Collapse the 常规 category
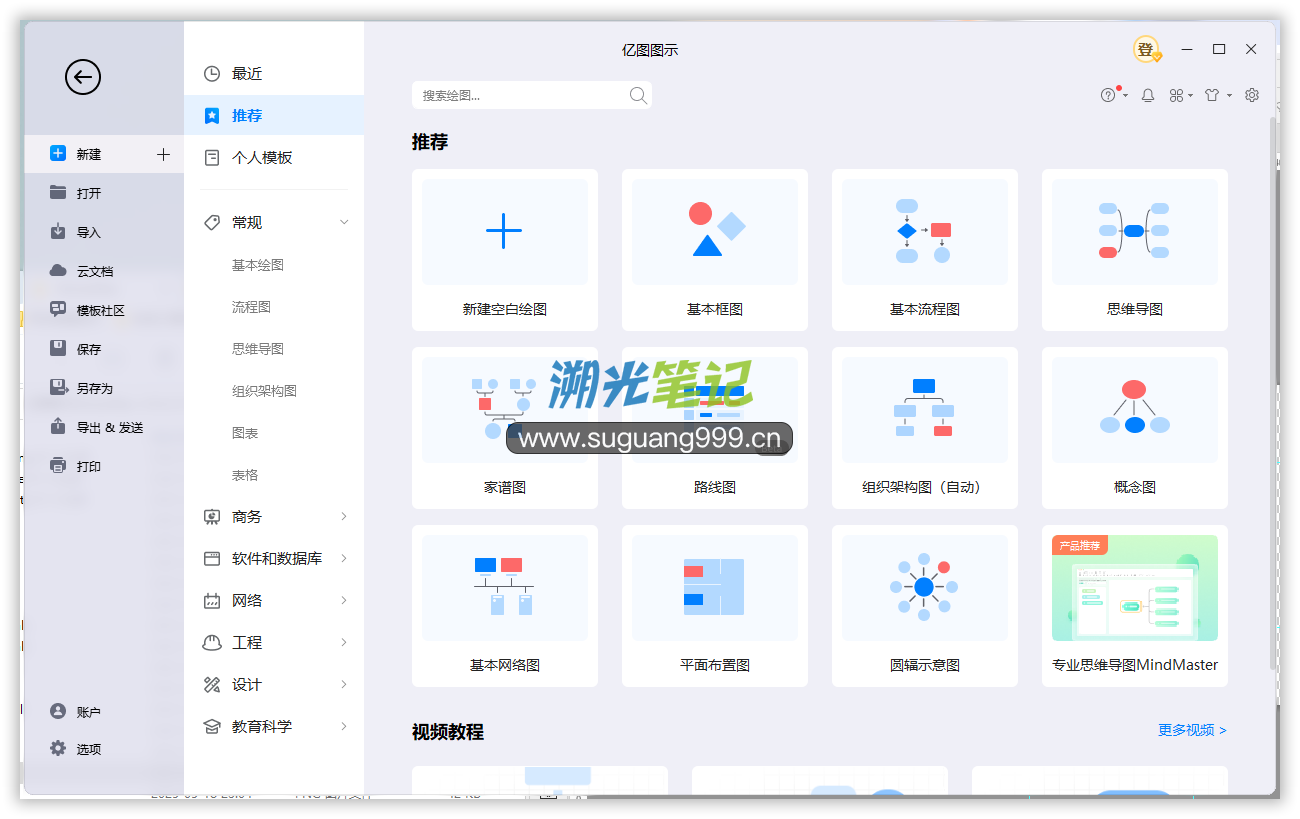1300x819 pixels. [344, 222]
